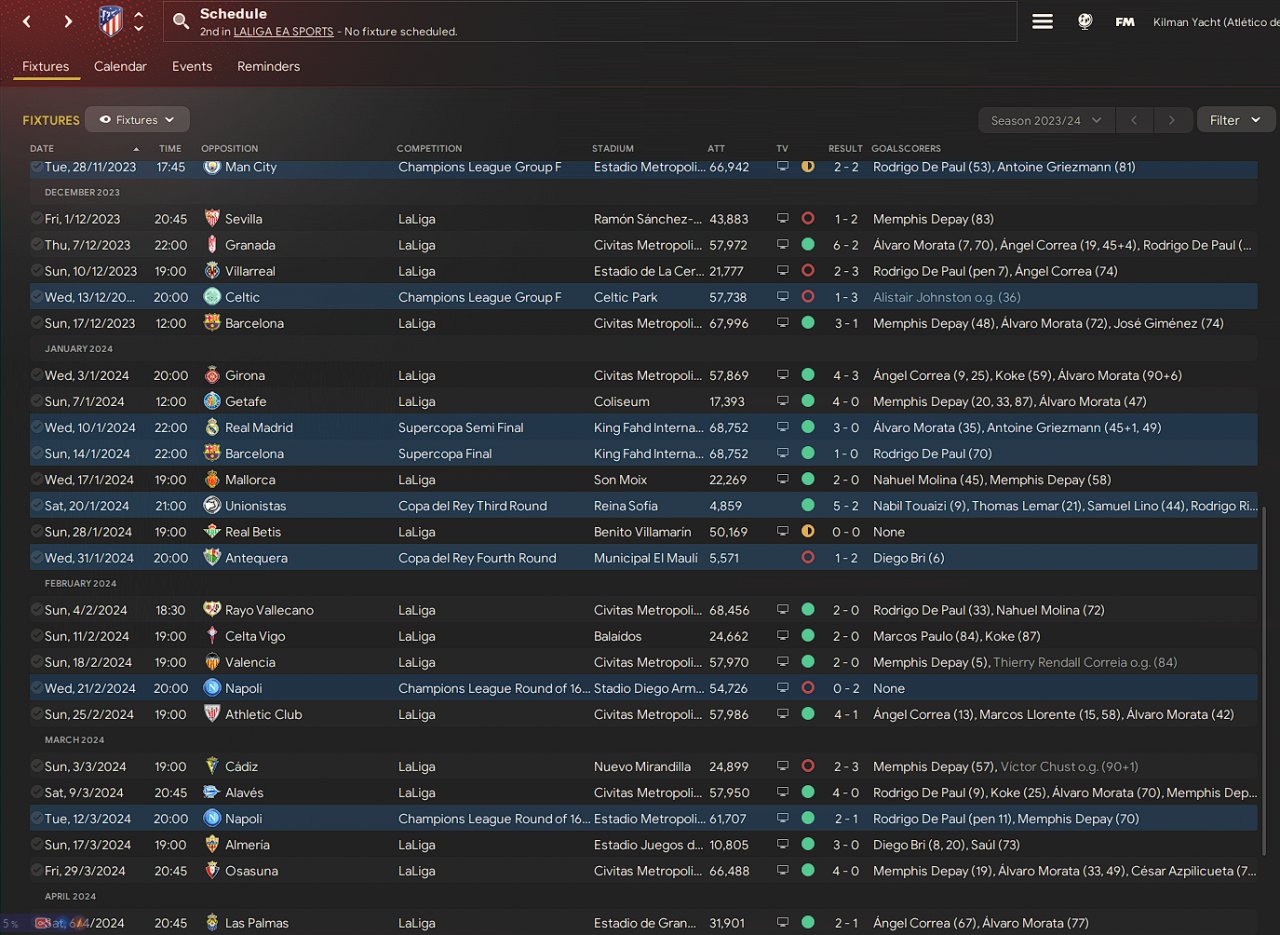1280x935 pixels.
Task: Click the red loss indicator for Celtic
Action: click(x=808, y=297)
